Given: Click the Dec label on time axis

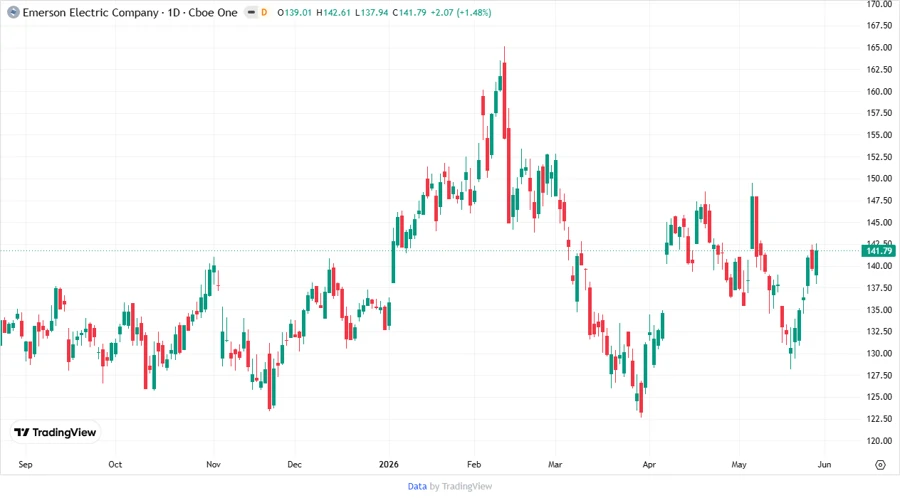Looking at the screenshot, I should [x=294, y=464].
